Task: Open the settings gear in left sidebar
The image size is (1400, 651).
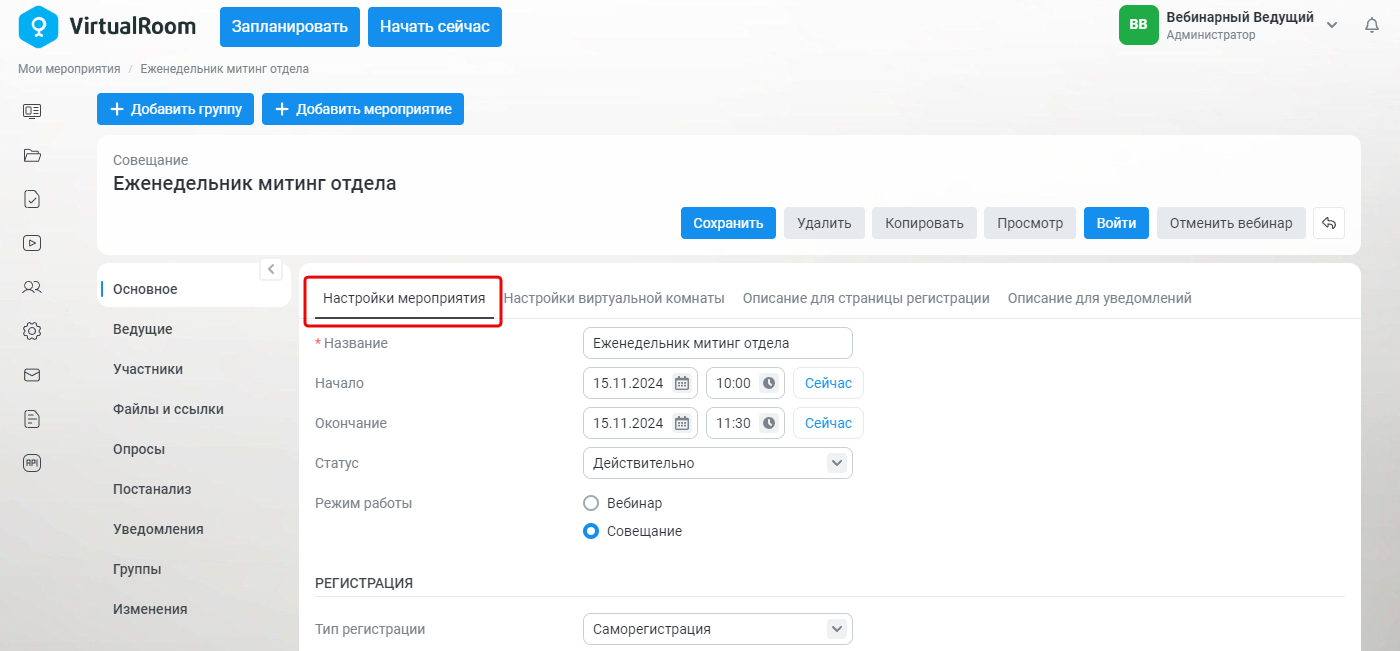Action: tap(32, 331)
